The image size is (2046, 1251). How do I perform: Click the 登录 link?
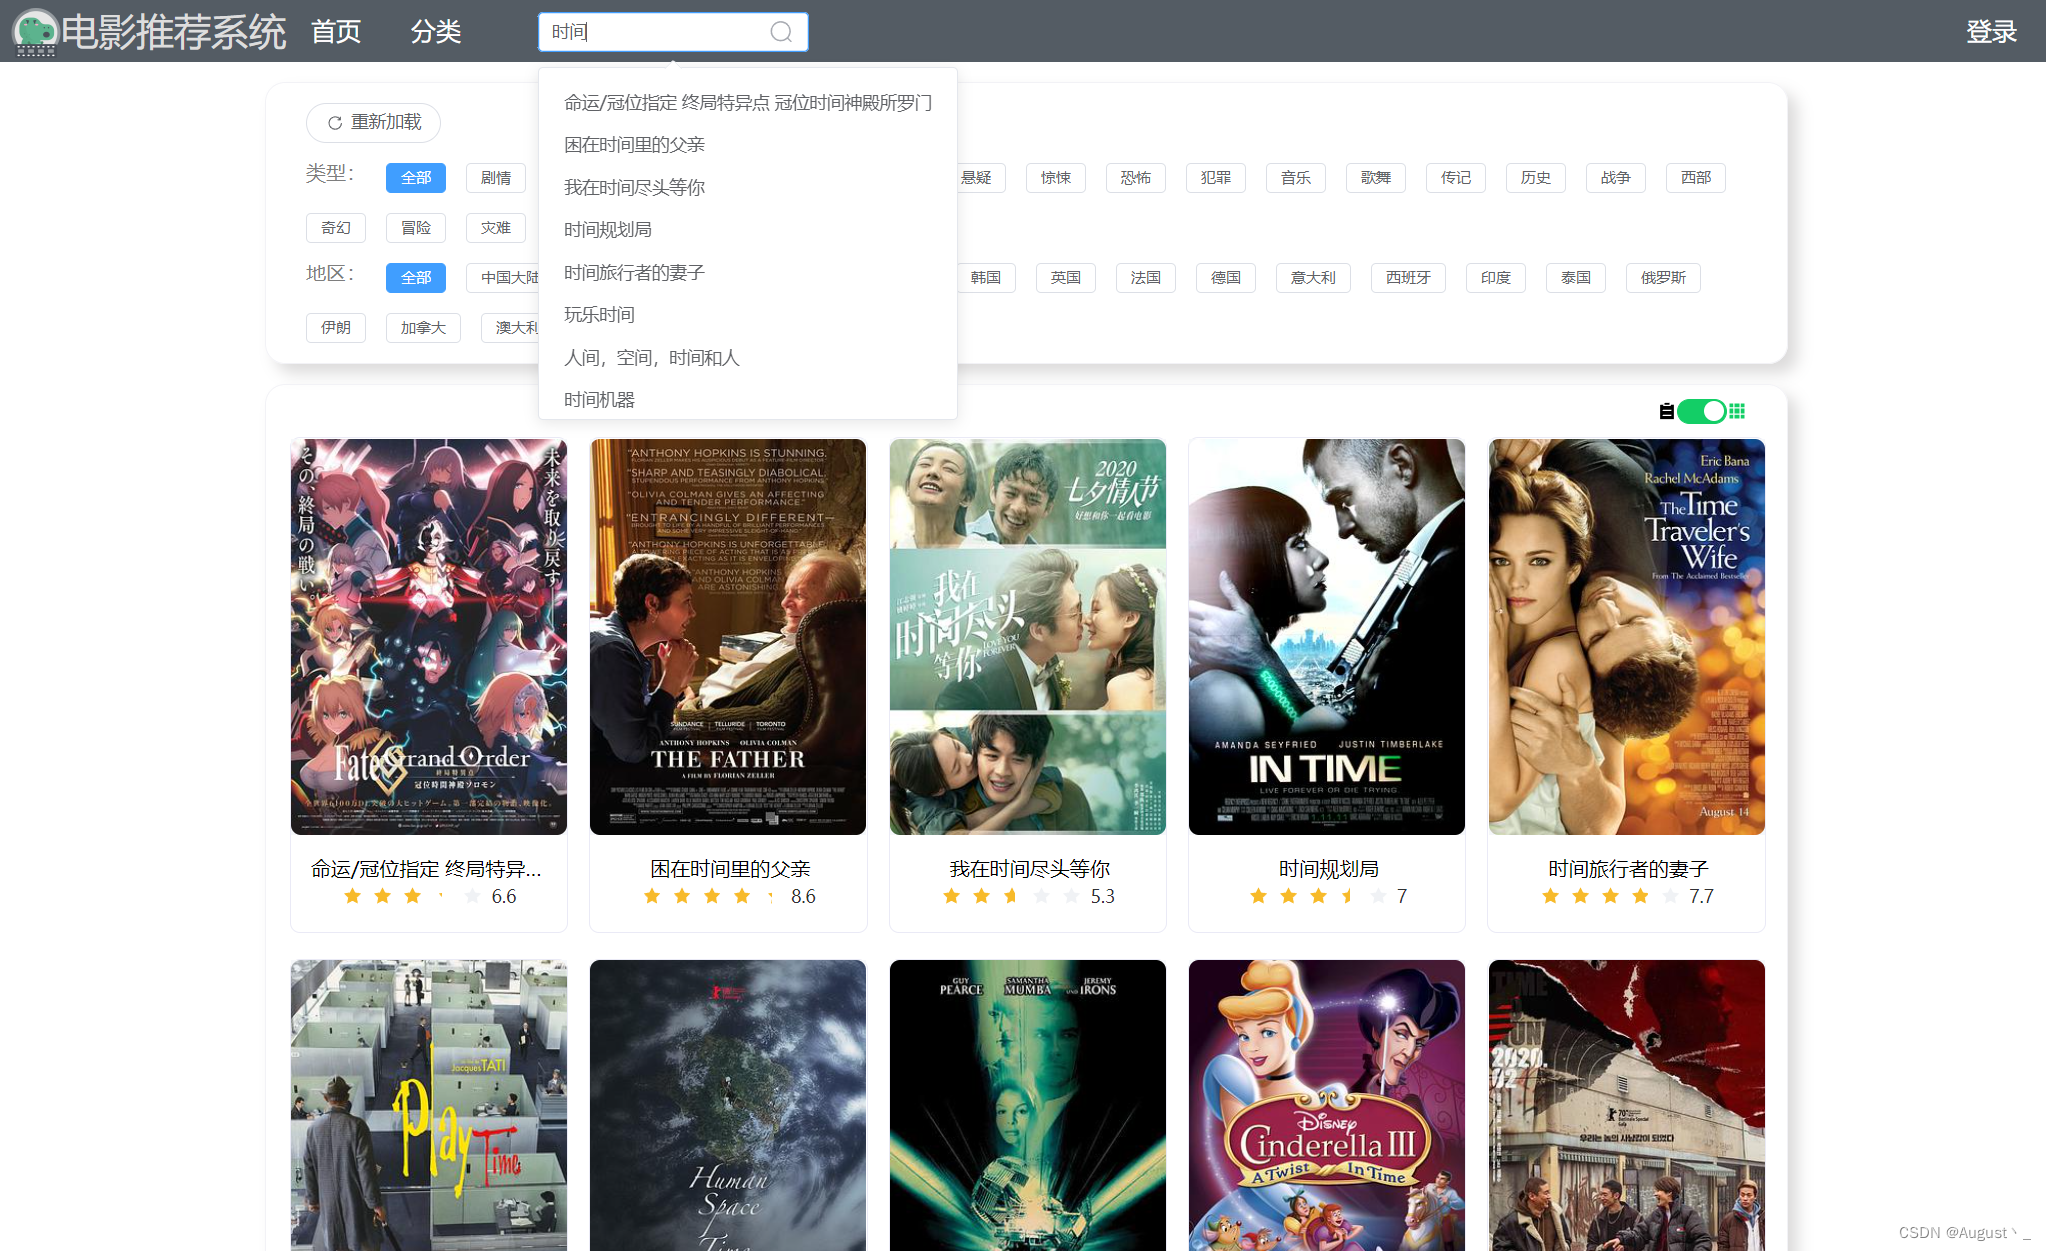[x=1990, y=32]
